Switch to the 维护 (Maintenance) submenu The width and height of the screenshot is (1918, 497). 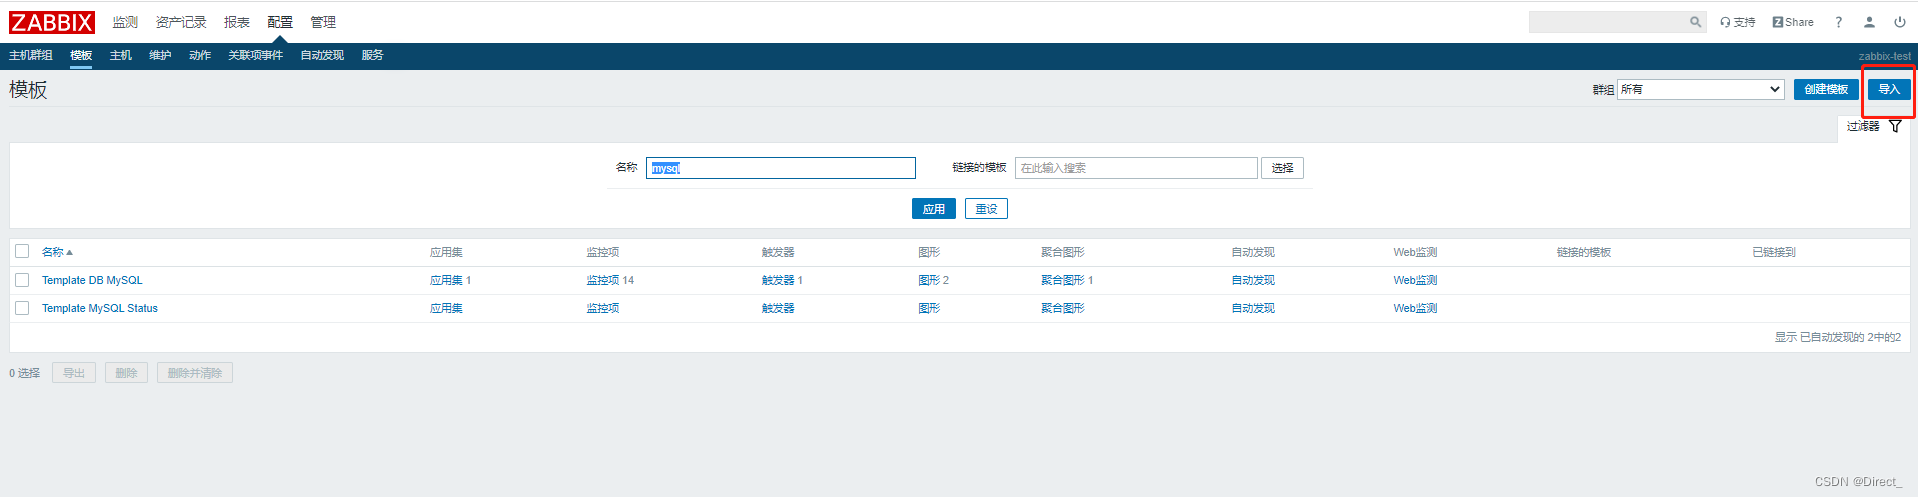(x=160, y=55)
